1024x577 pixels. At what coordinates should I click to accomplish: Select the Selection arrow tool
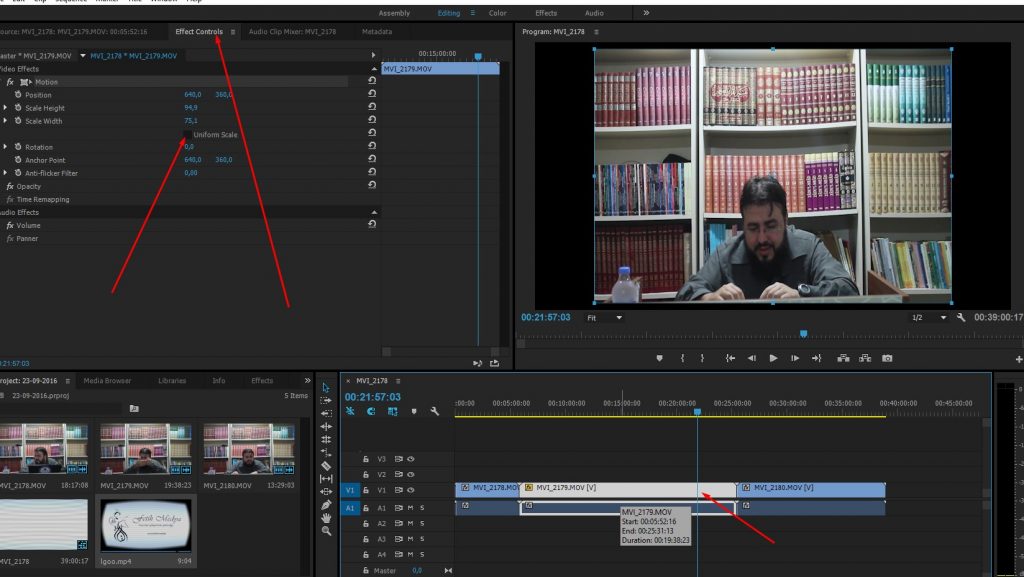(326, 387)
